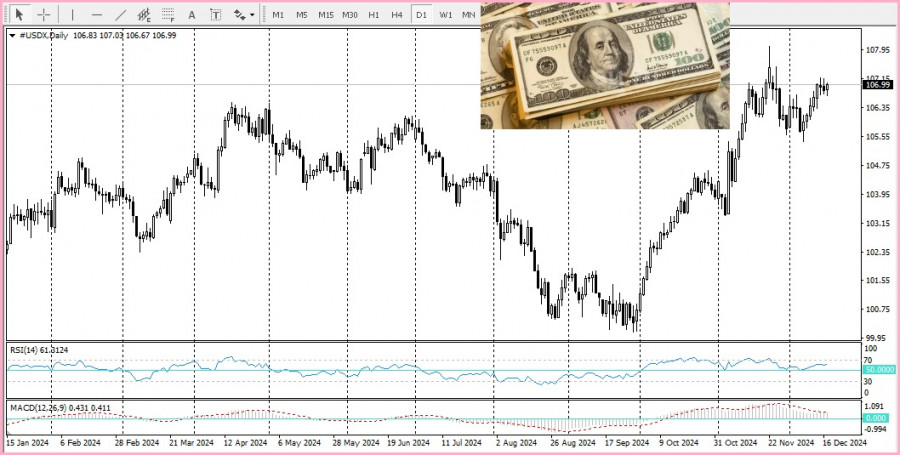Switch to M15 timeframe
Viewport: 900px width, 455px height.
click(326, 15)
